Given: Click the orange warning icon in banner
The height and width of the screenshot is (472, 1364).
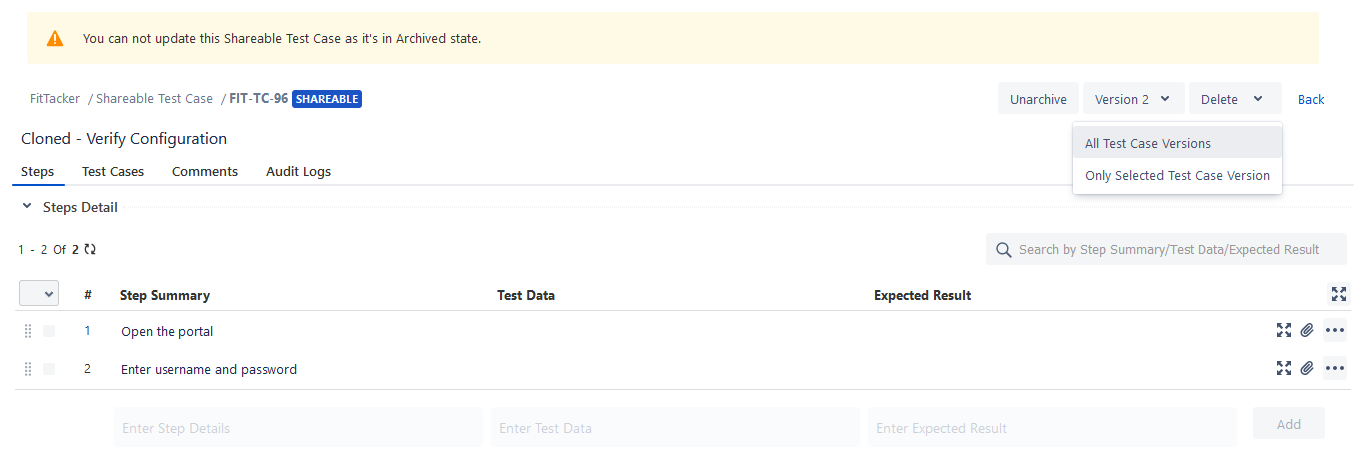Looking at the screenshot, I should click(55, 38).
